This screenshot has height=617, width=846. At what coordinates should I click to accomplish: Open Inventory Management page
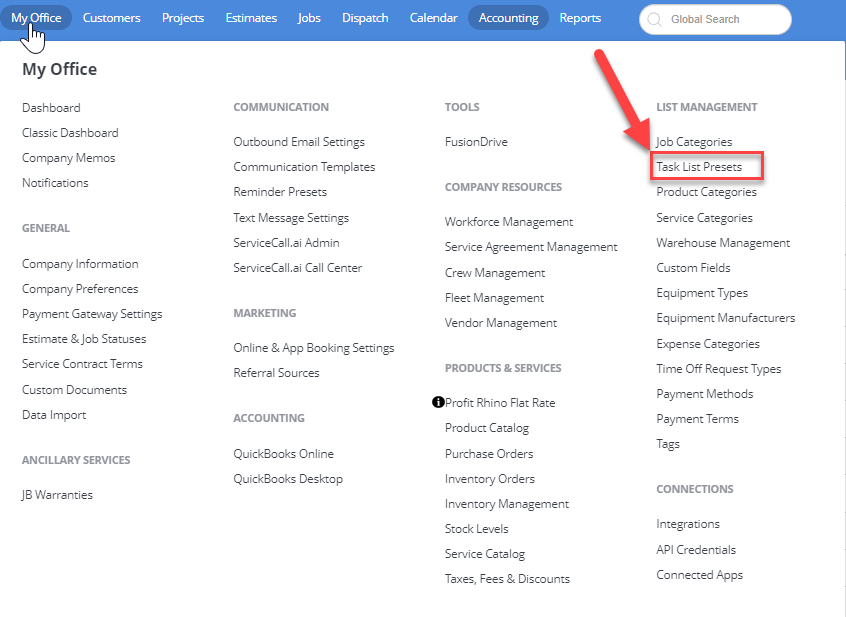tap(507, 504)
